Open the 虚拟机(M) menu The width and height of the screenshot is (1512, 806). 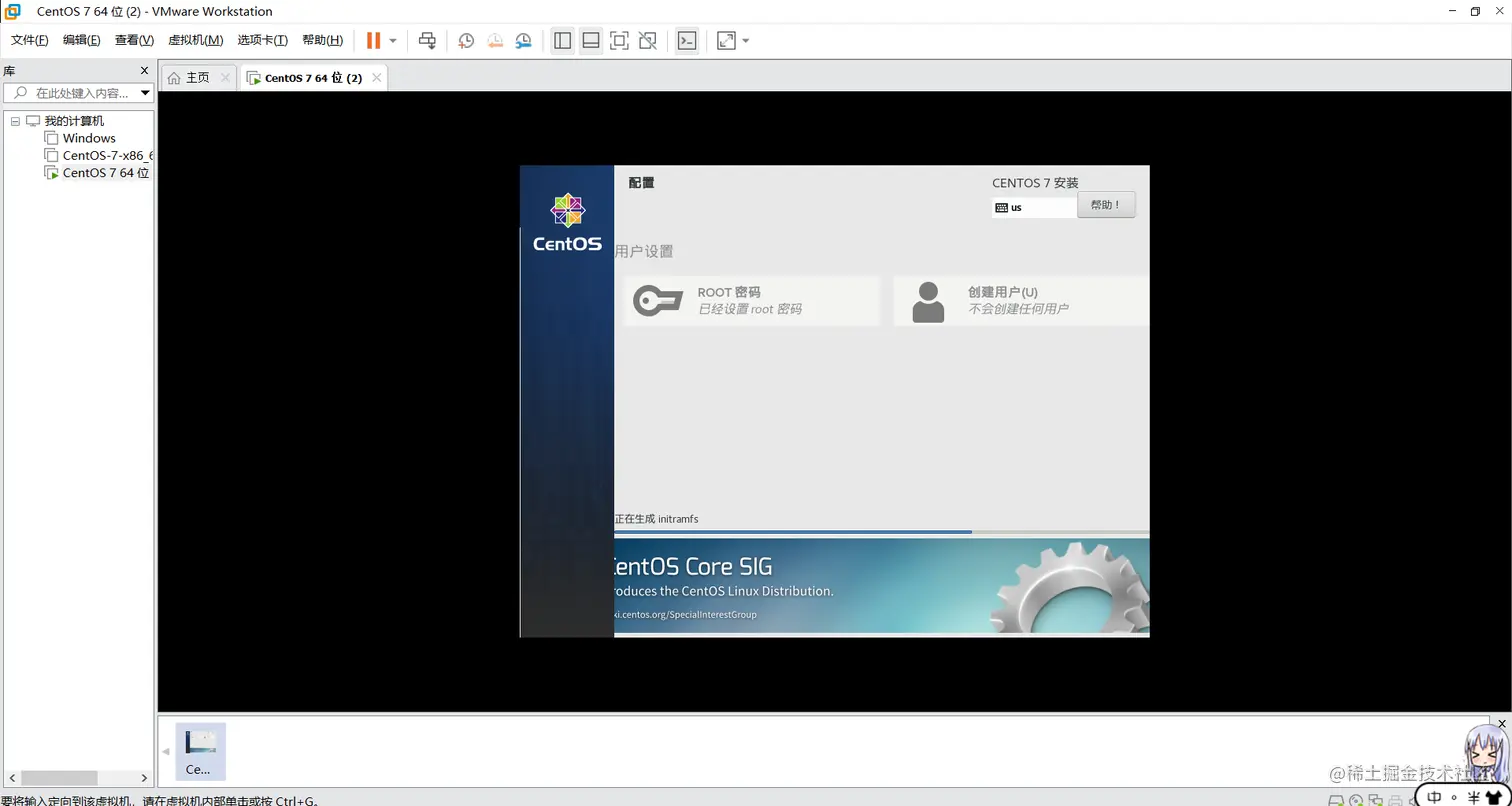[x=195, y=40]
